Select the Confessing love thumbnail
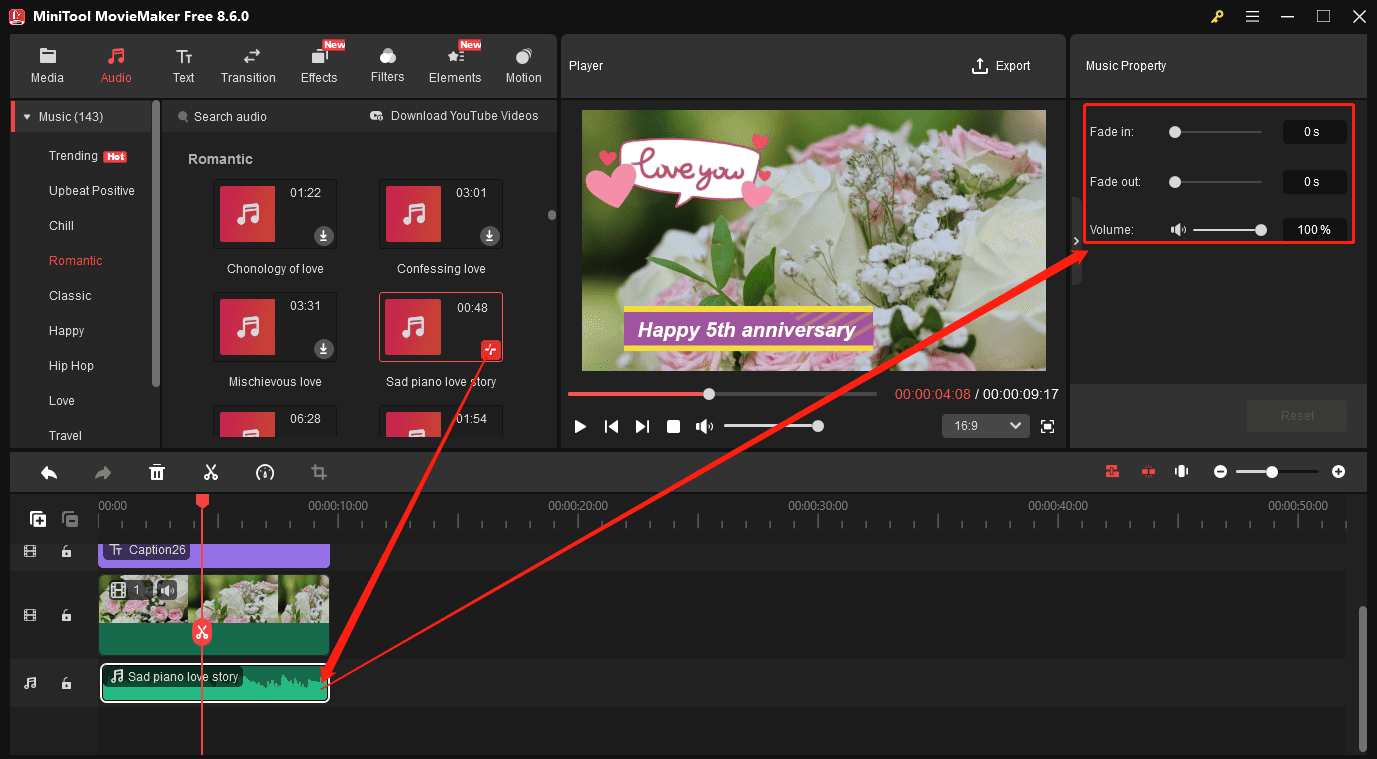Screen dimensions: 1377x759 point(441,214)
